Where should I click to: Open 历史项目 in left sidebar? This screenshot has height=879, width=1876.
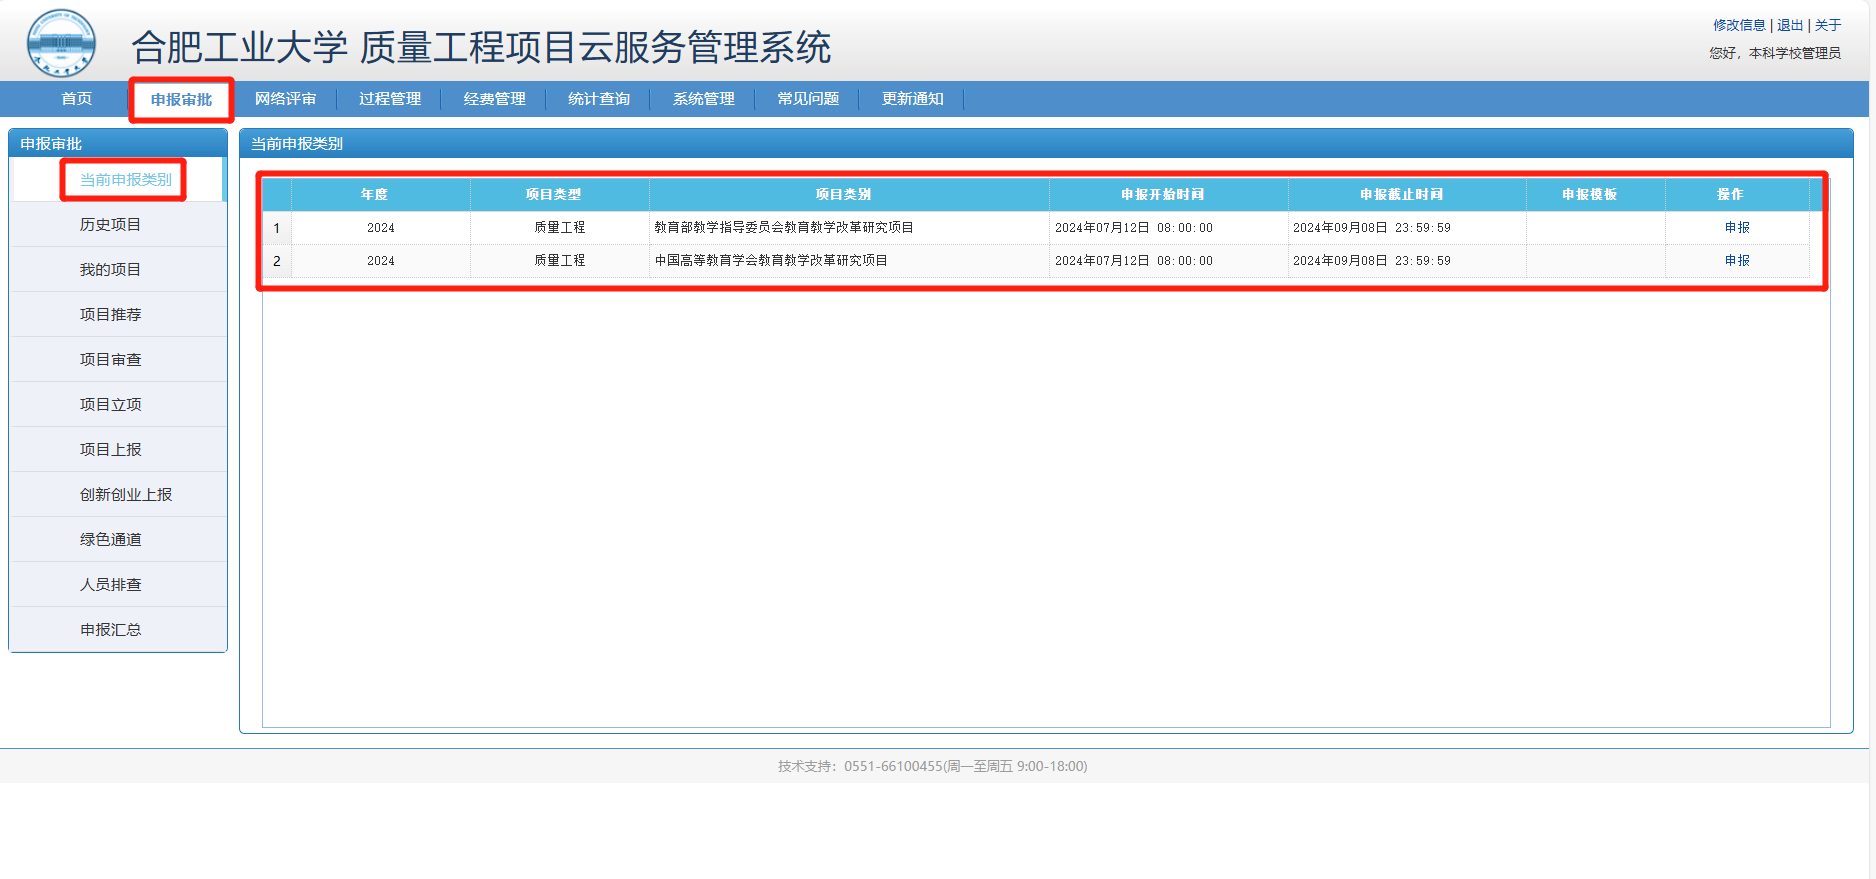pyautogui.click(x=110, y=225)
